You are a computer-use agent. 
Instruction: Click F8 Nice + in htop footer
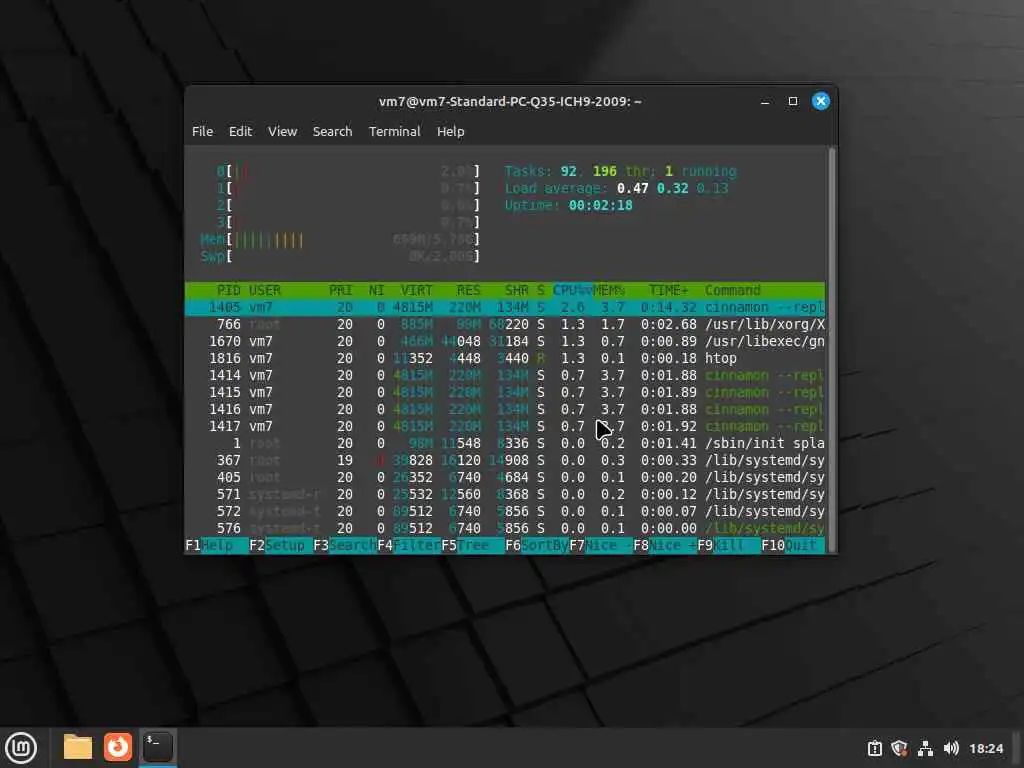tap(665, 545)
